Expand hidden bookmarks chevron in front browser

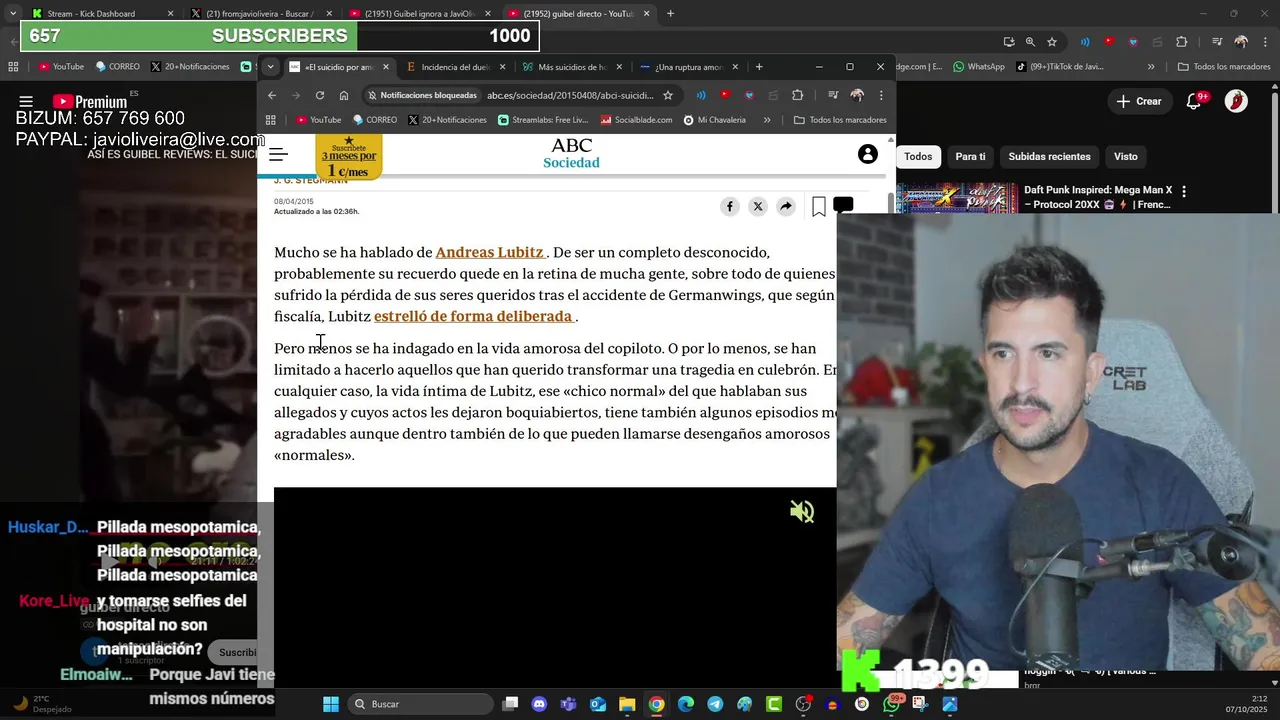tap(767, 120)
